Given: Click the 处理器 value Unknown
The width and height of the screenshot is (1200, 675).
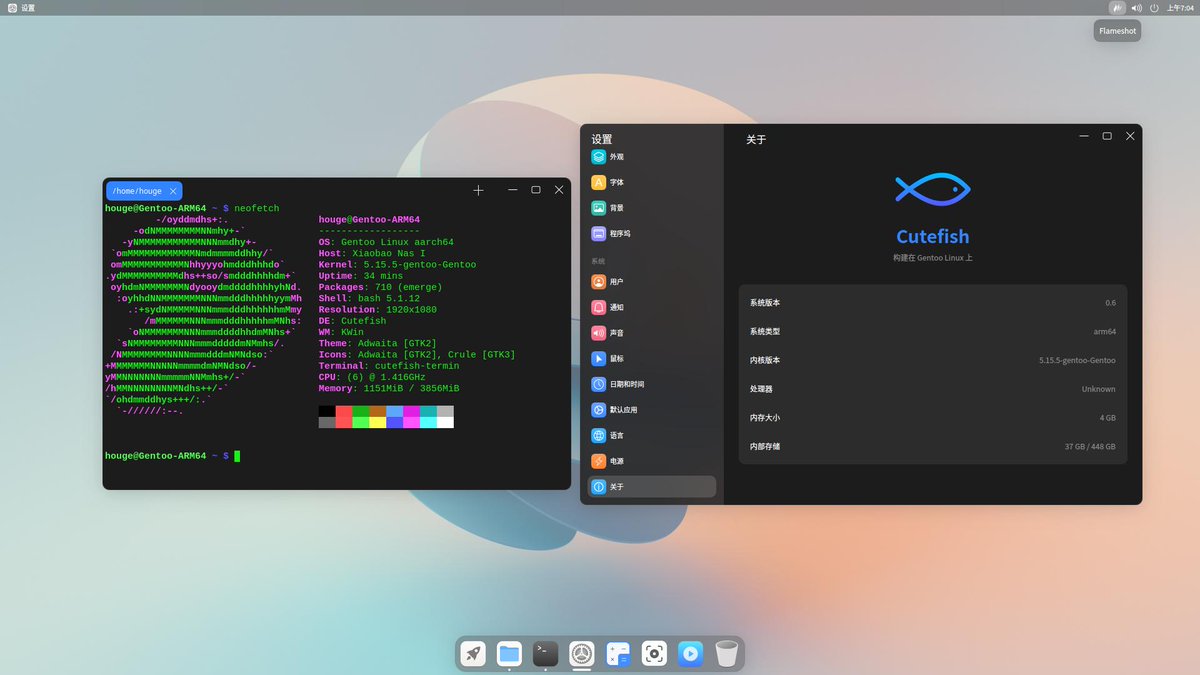Looking at the screenshot, I should pyautogui.click(x=1098, y=389).
